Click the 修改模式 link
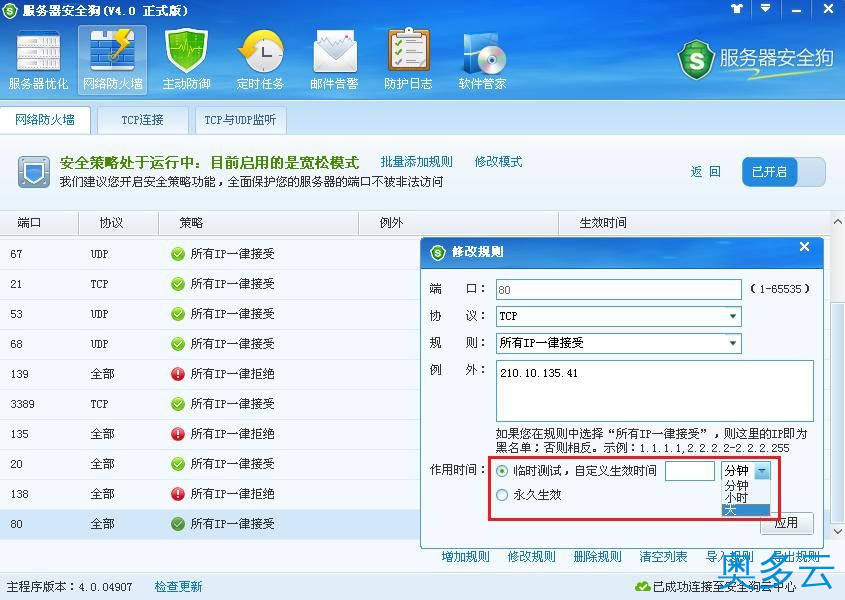845x600 pixels. [x=498, y=162]
